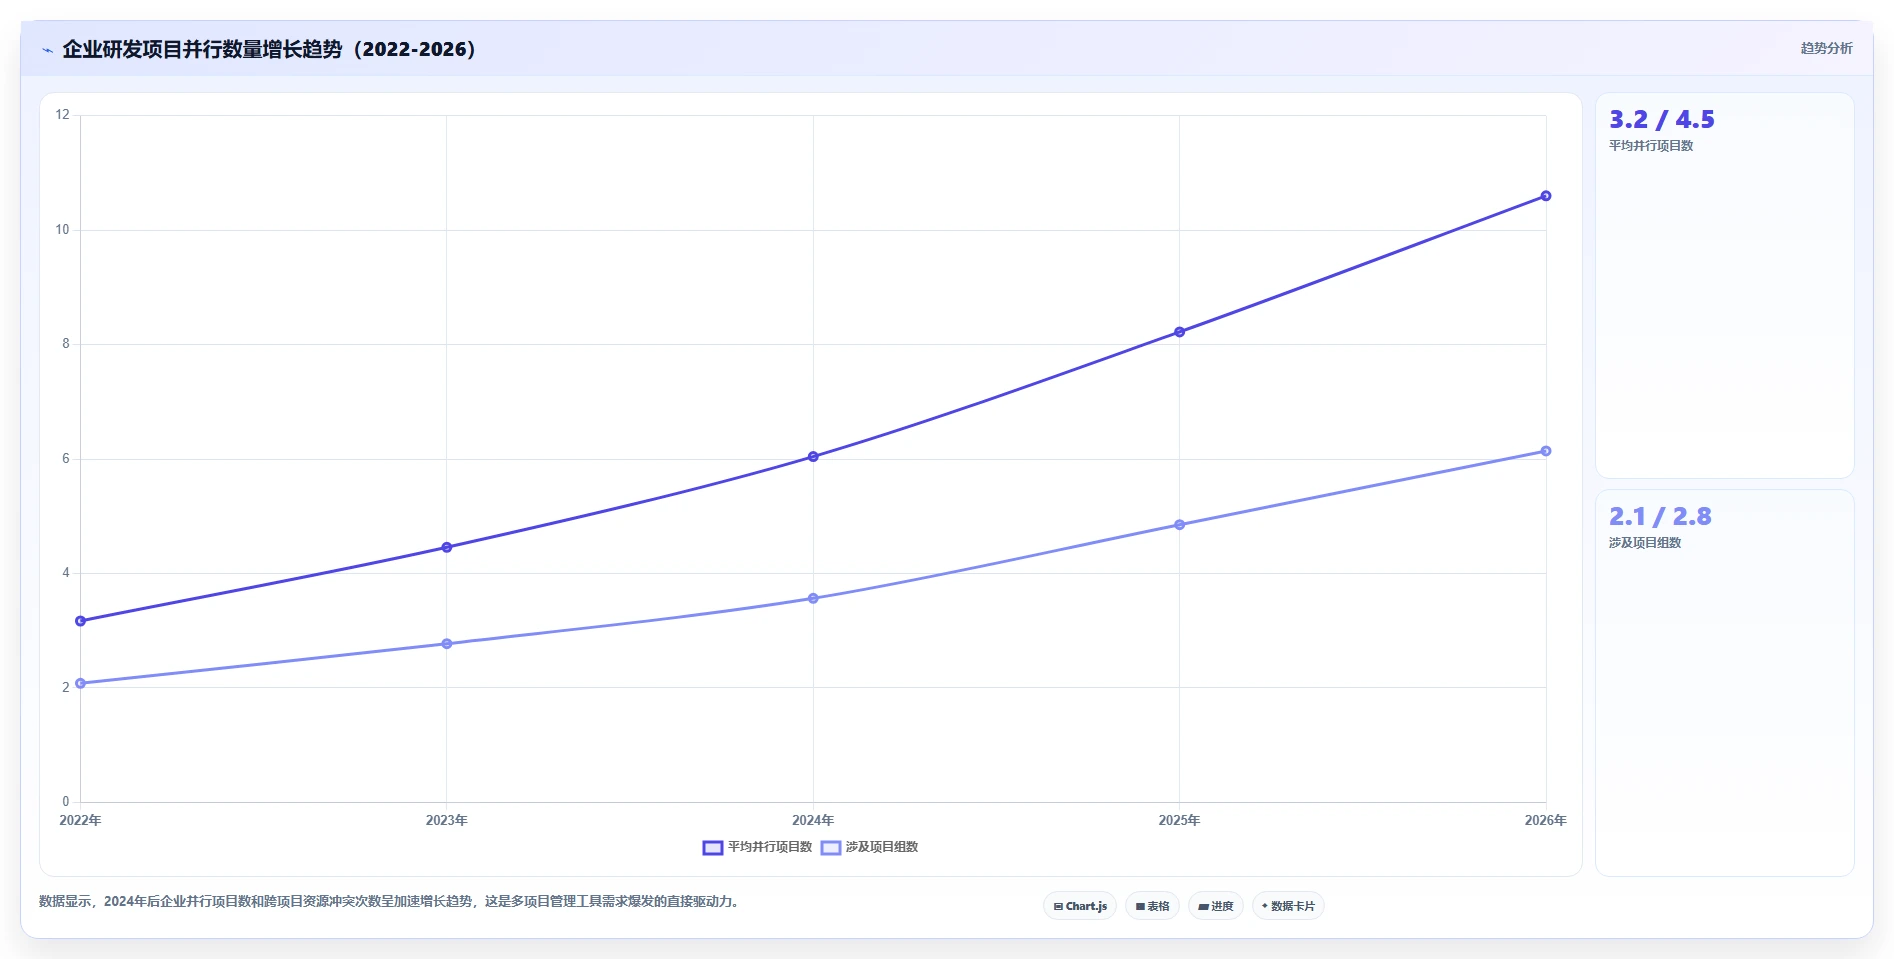This screenshot has height=959, width=1894.
Task: Click the 数据卡片 tag
Action: [1288, 906]
